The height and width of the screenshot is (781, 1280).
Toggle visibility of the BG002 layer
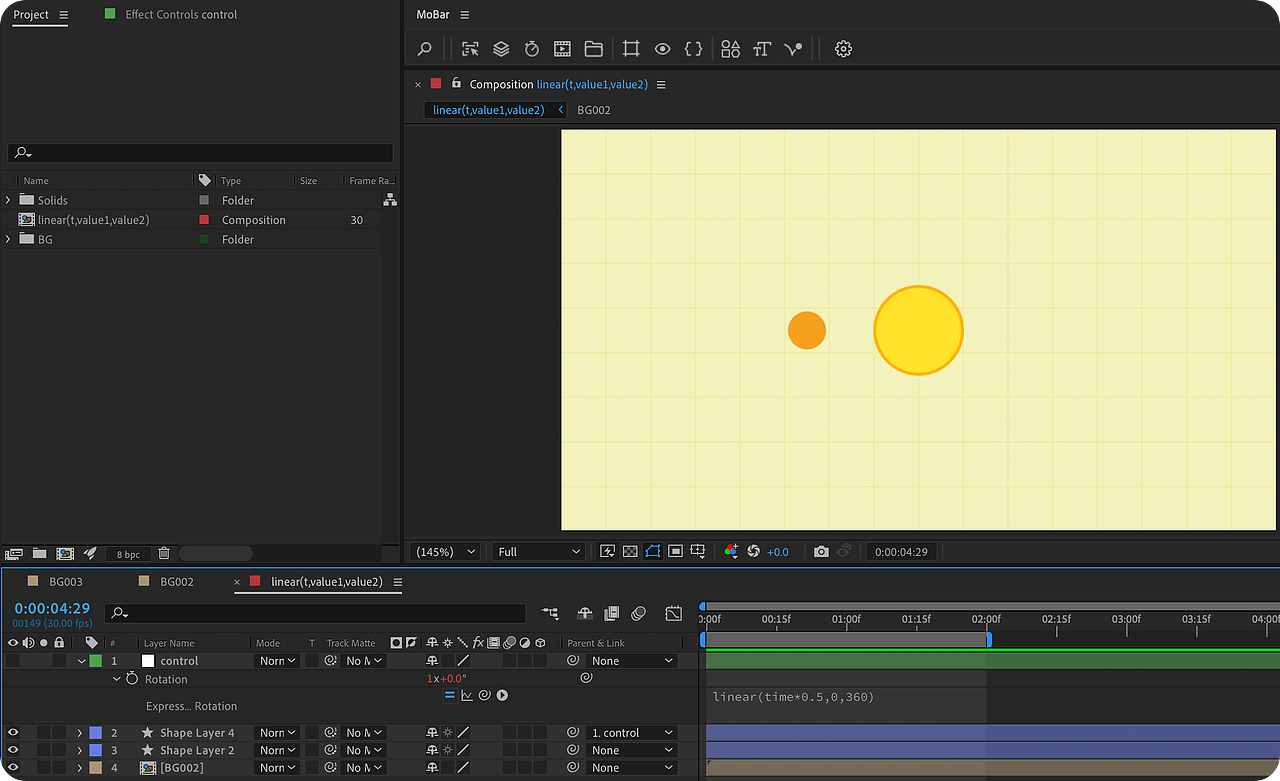click(x=13, y=768)
